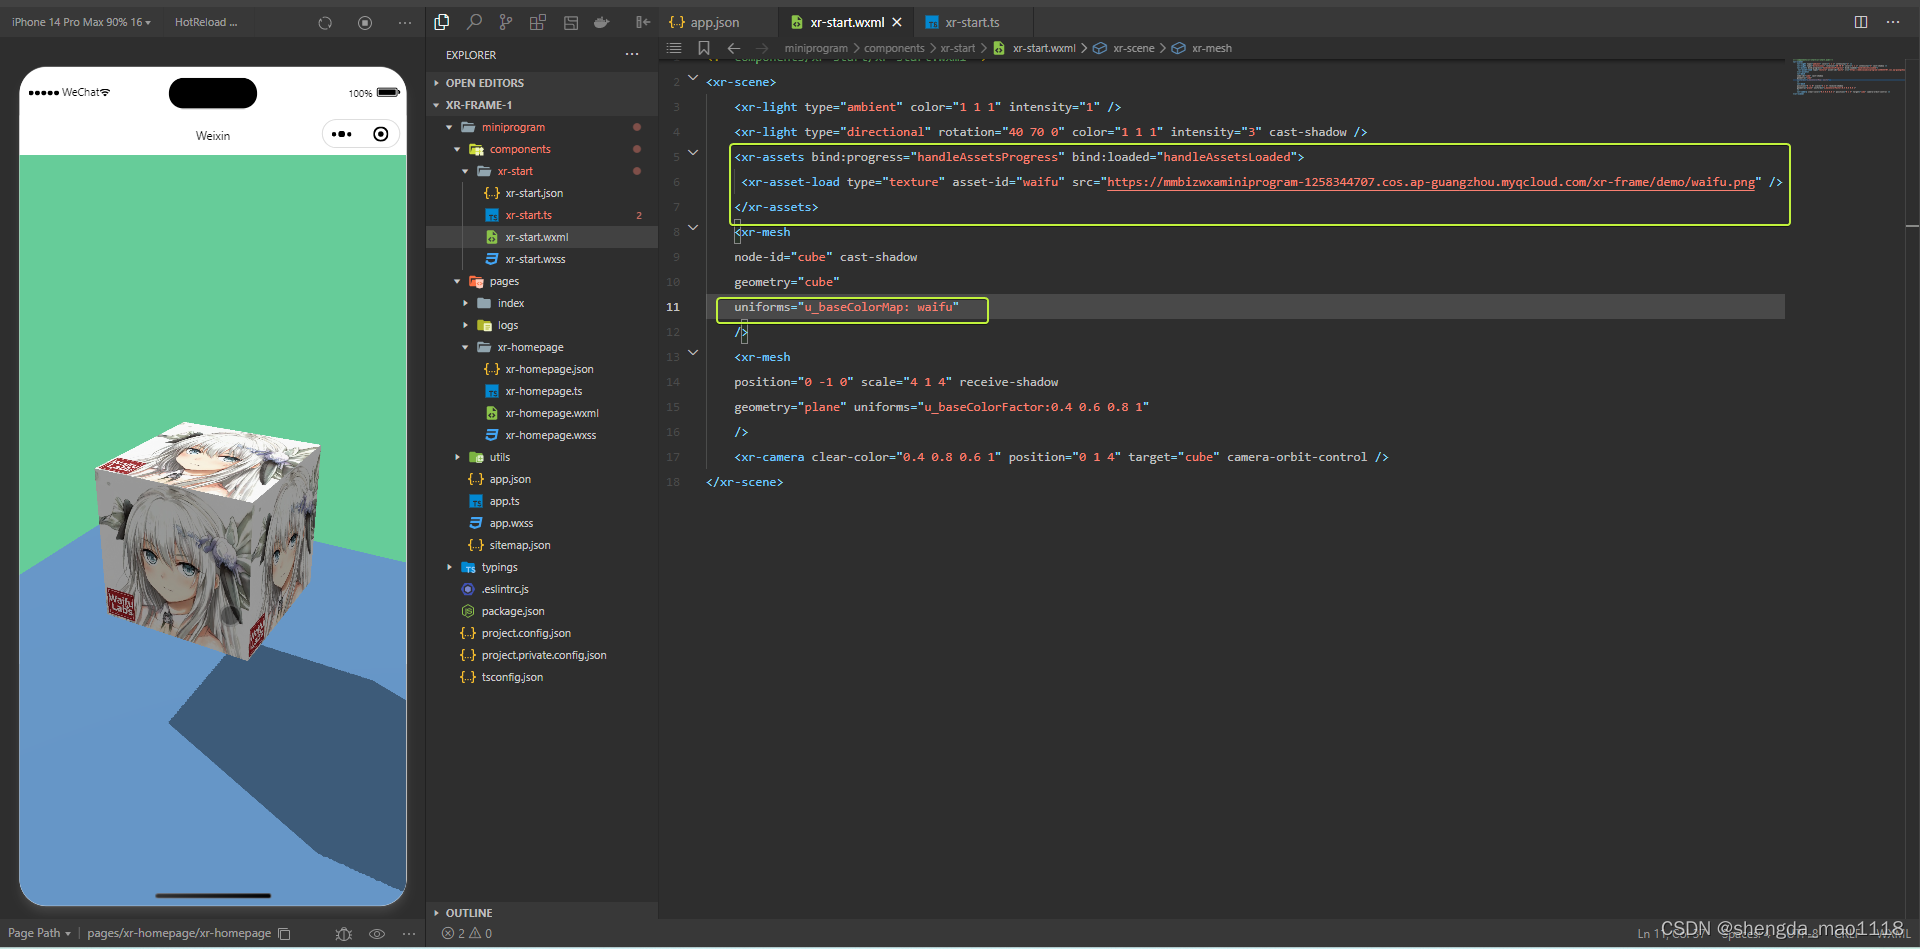1920x949 pixels.
Task: Open simulator footer more options ellipsis
Action: (409, 934)
